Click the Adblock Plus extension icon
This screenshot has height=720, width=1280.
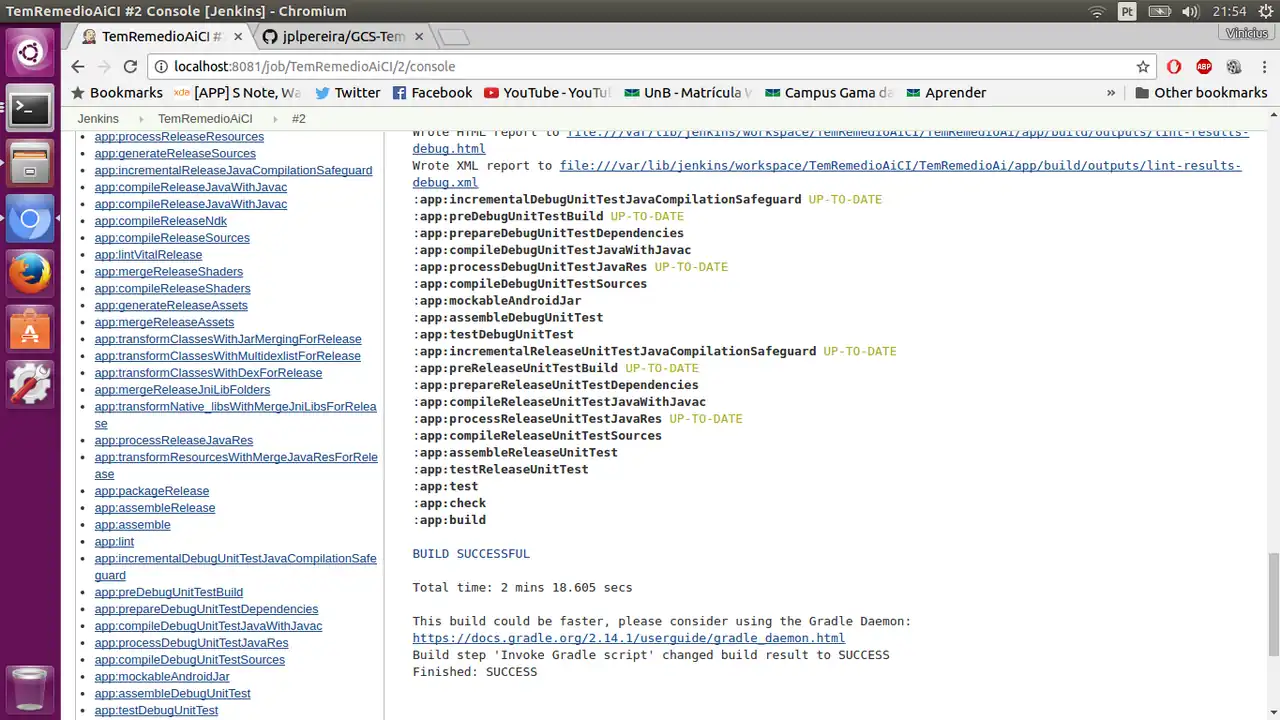pos(1204,66)
